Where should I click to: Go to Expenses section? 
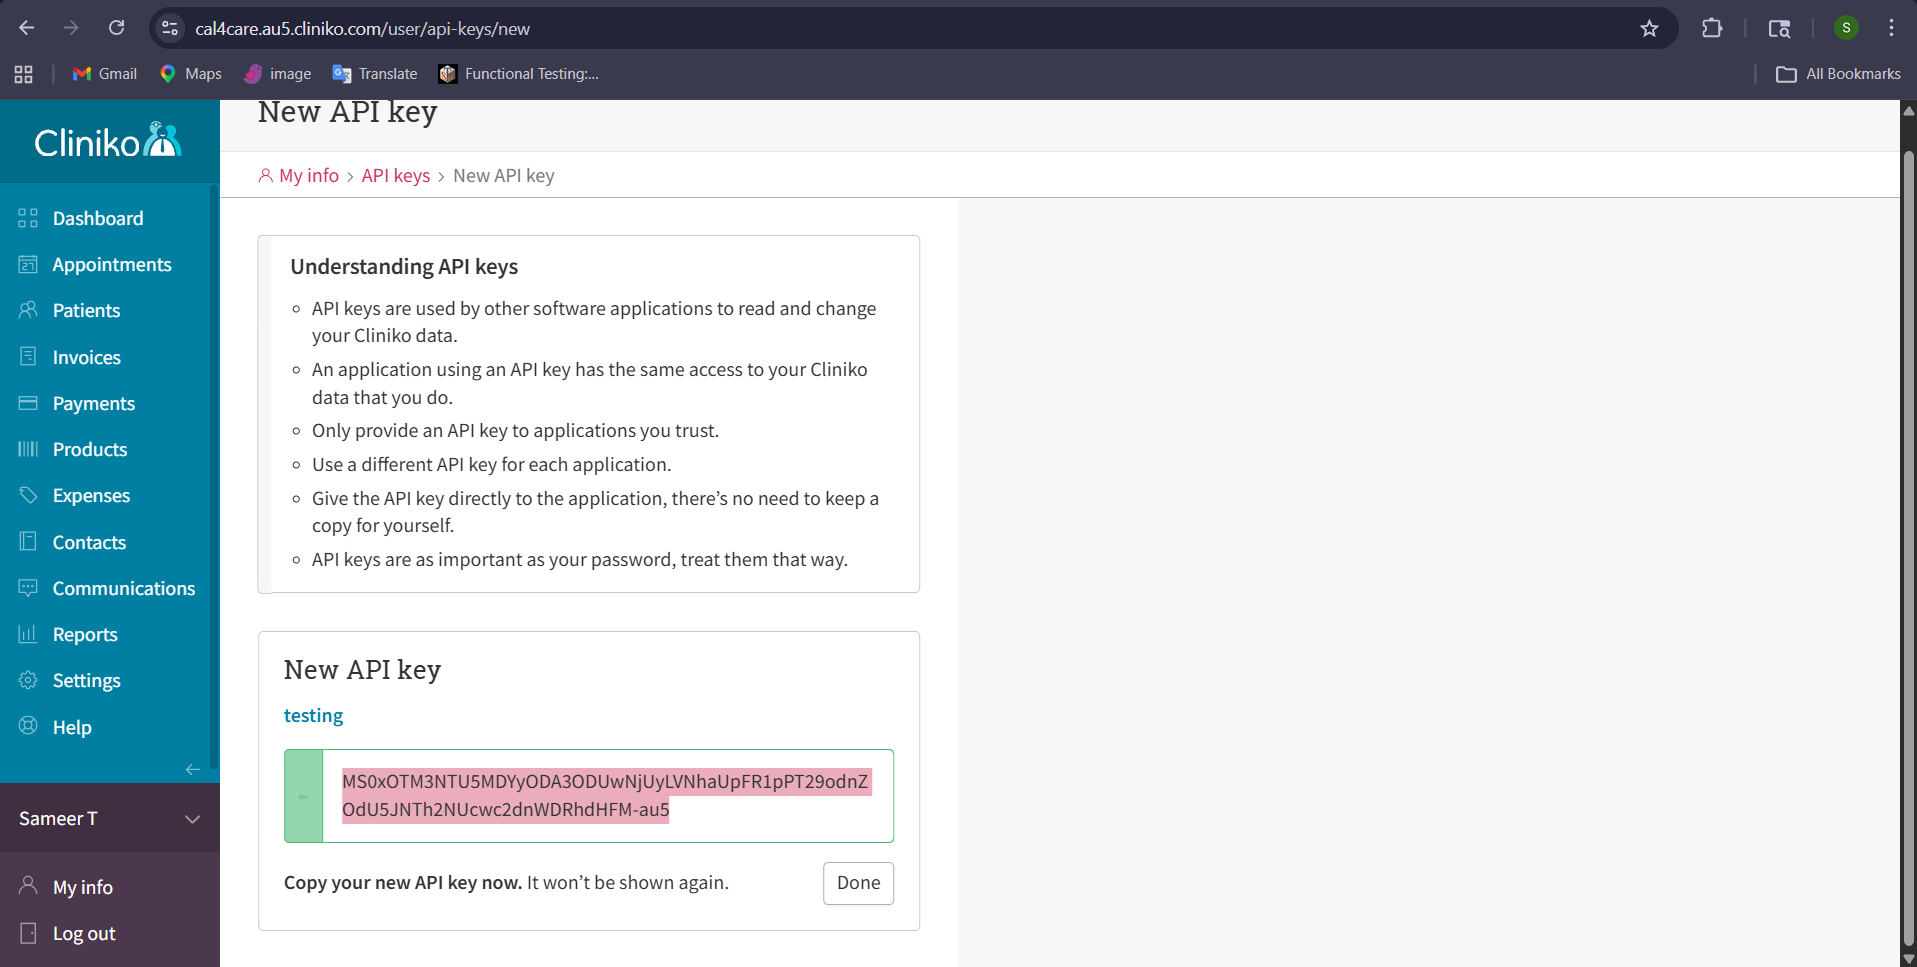click(91, 495)
